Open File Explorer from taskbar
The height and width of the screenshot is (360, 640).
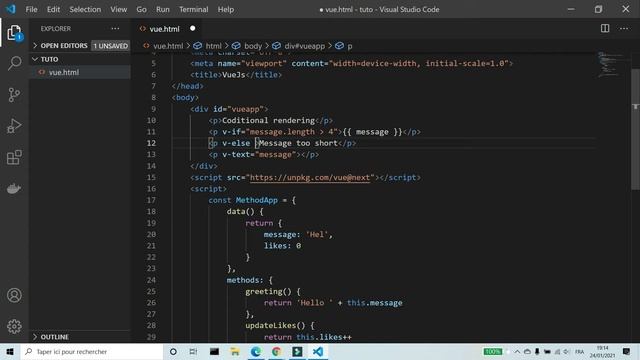[235, 351]
